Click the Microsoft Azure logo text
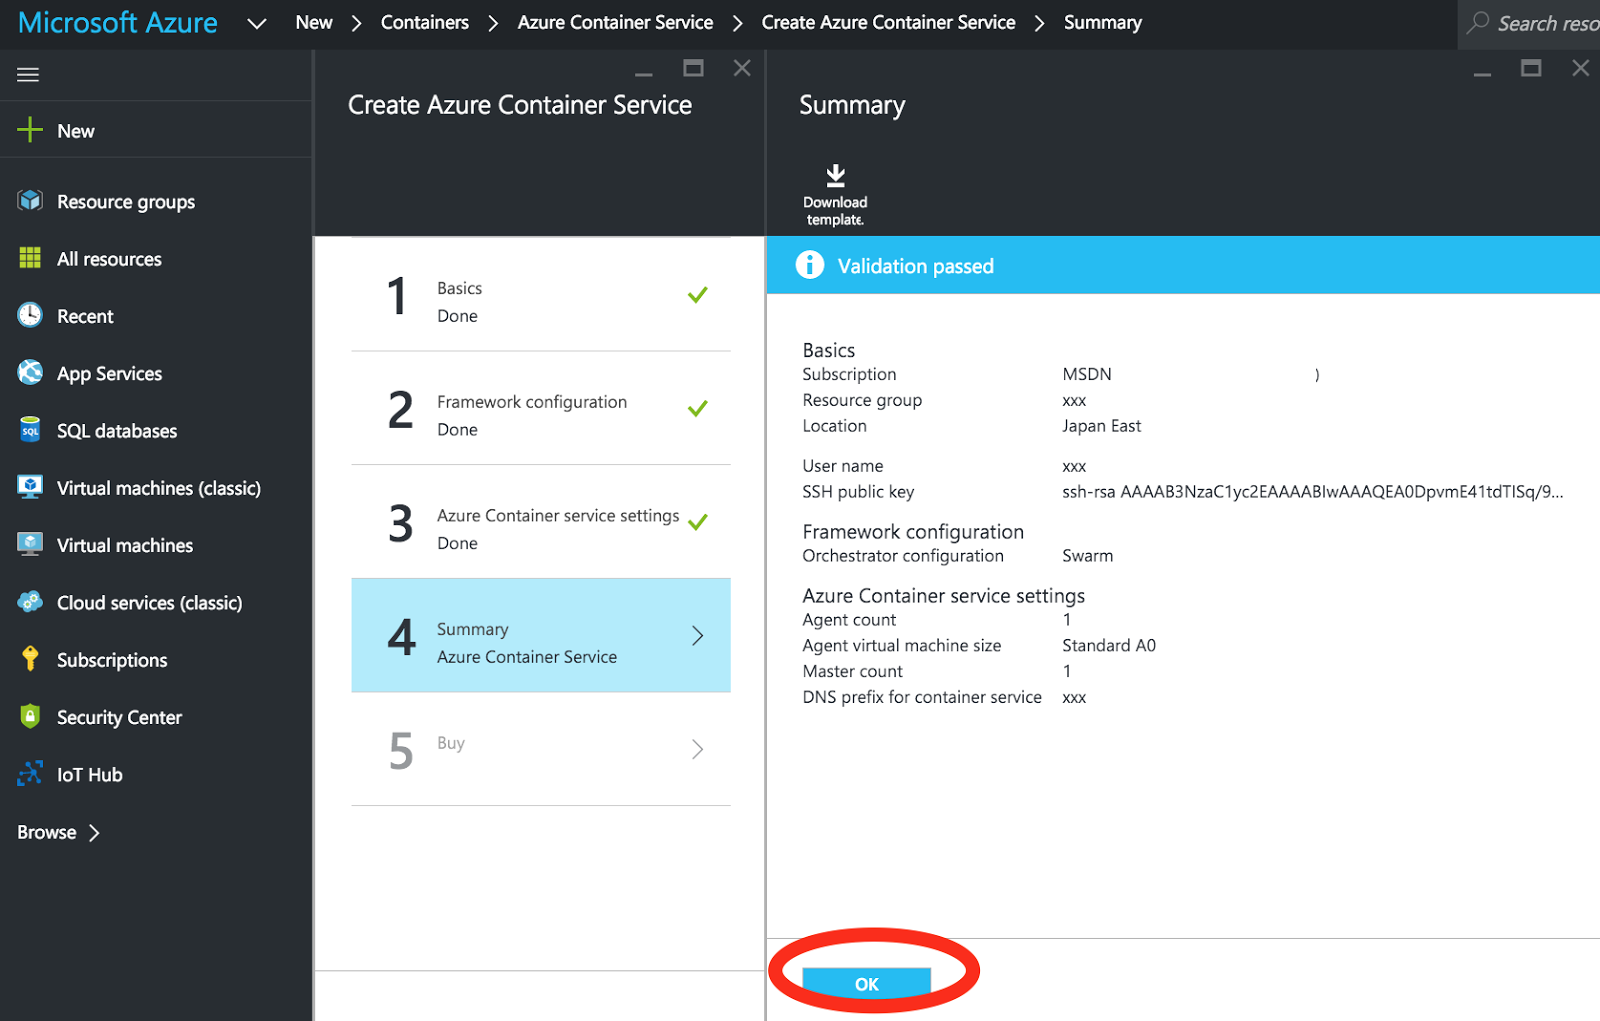The width and height of the screenshot is (1600, 1021). pos(117,22)
